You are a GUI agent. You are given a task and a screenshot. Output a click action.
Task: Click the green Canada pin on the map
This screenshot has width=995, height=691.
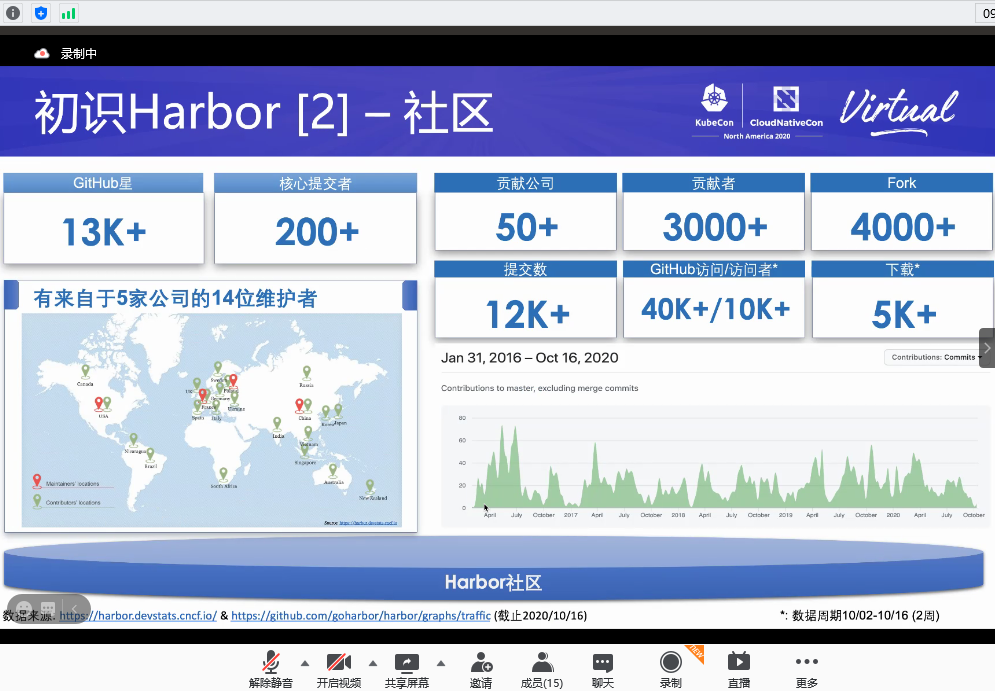click(x=85, y=372)
